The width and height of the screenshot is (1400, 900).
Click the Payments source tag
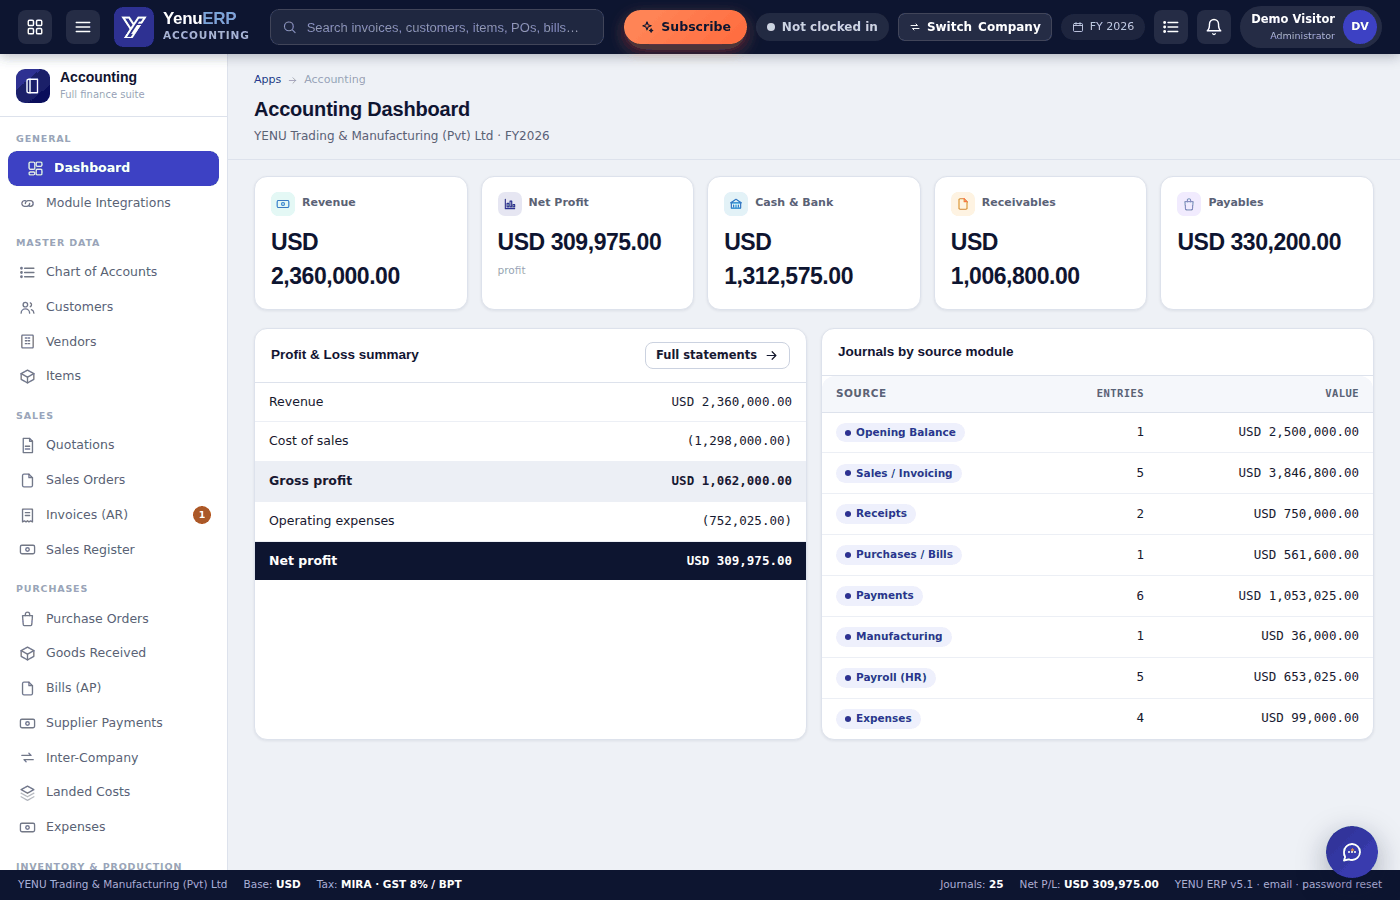(879, 596)
